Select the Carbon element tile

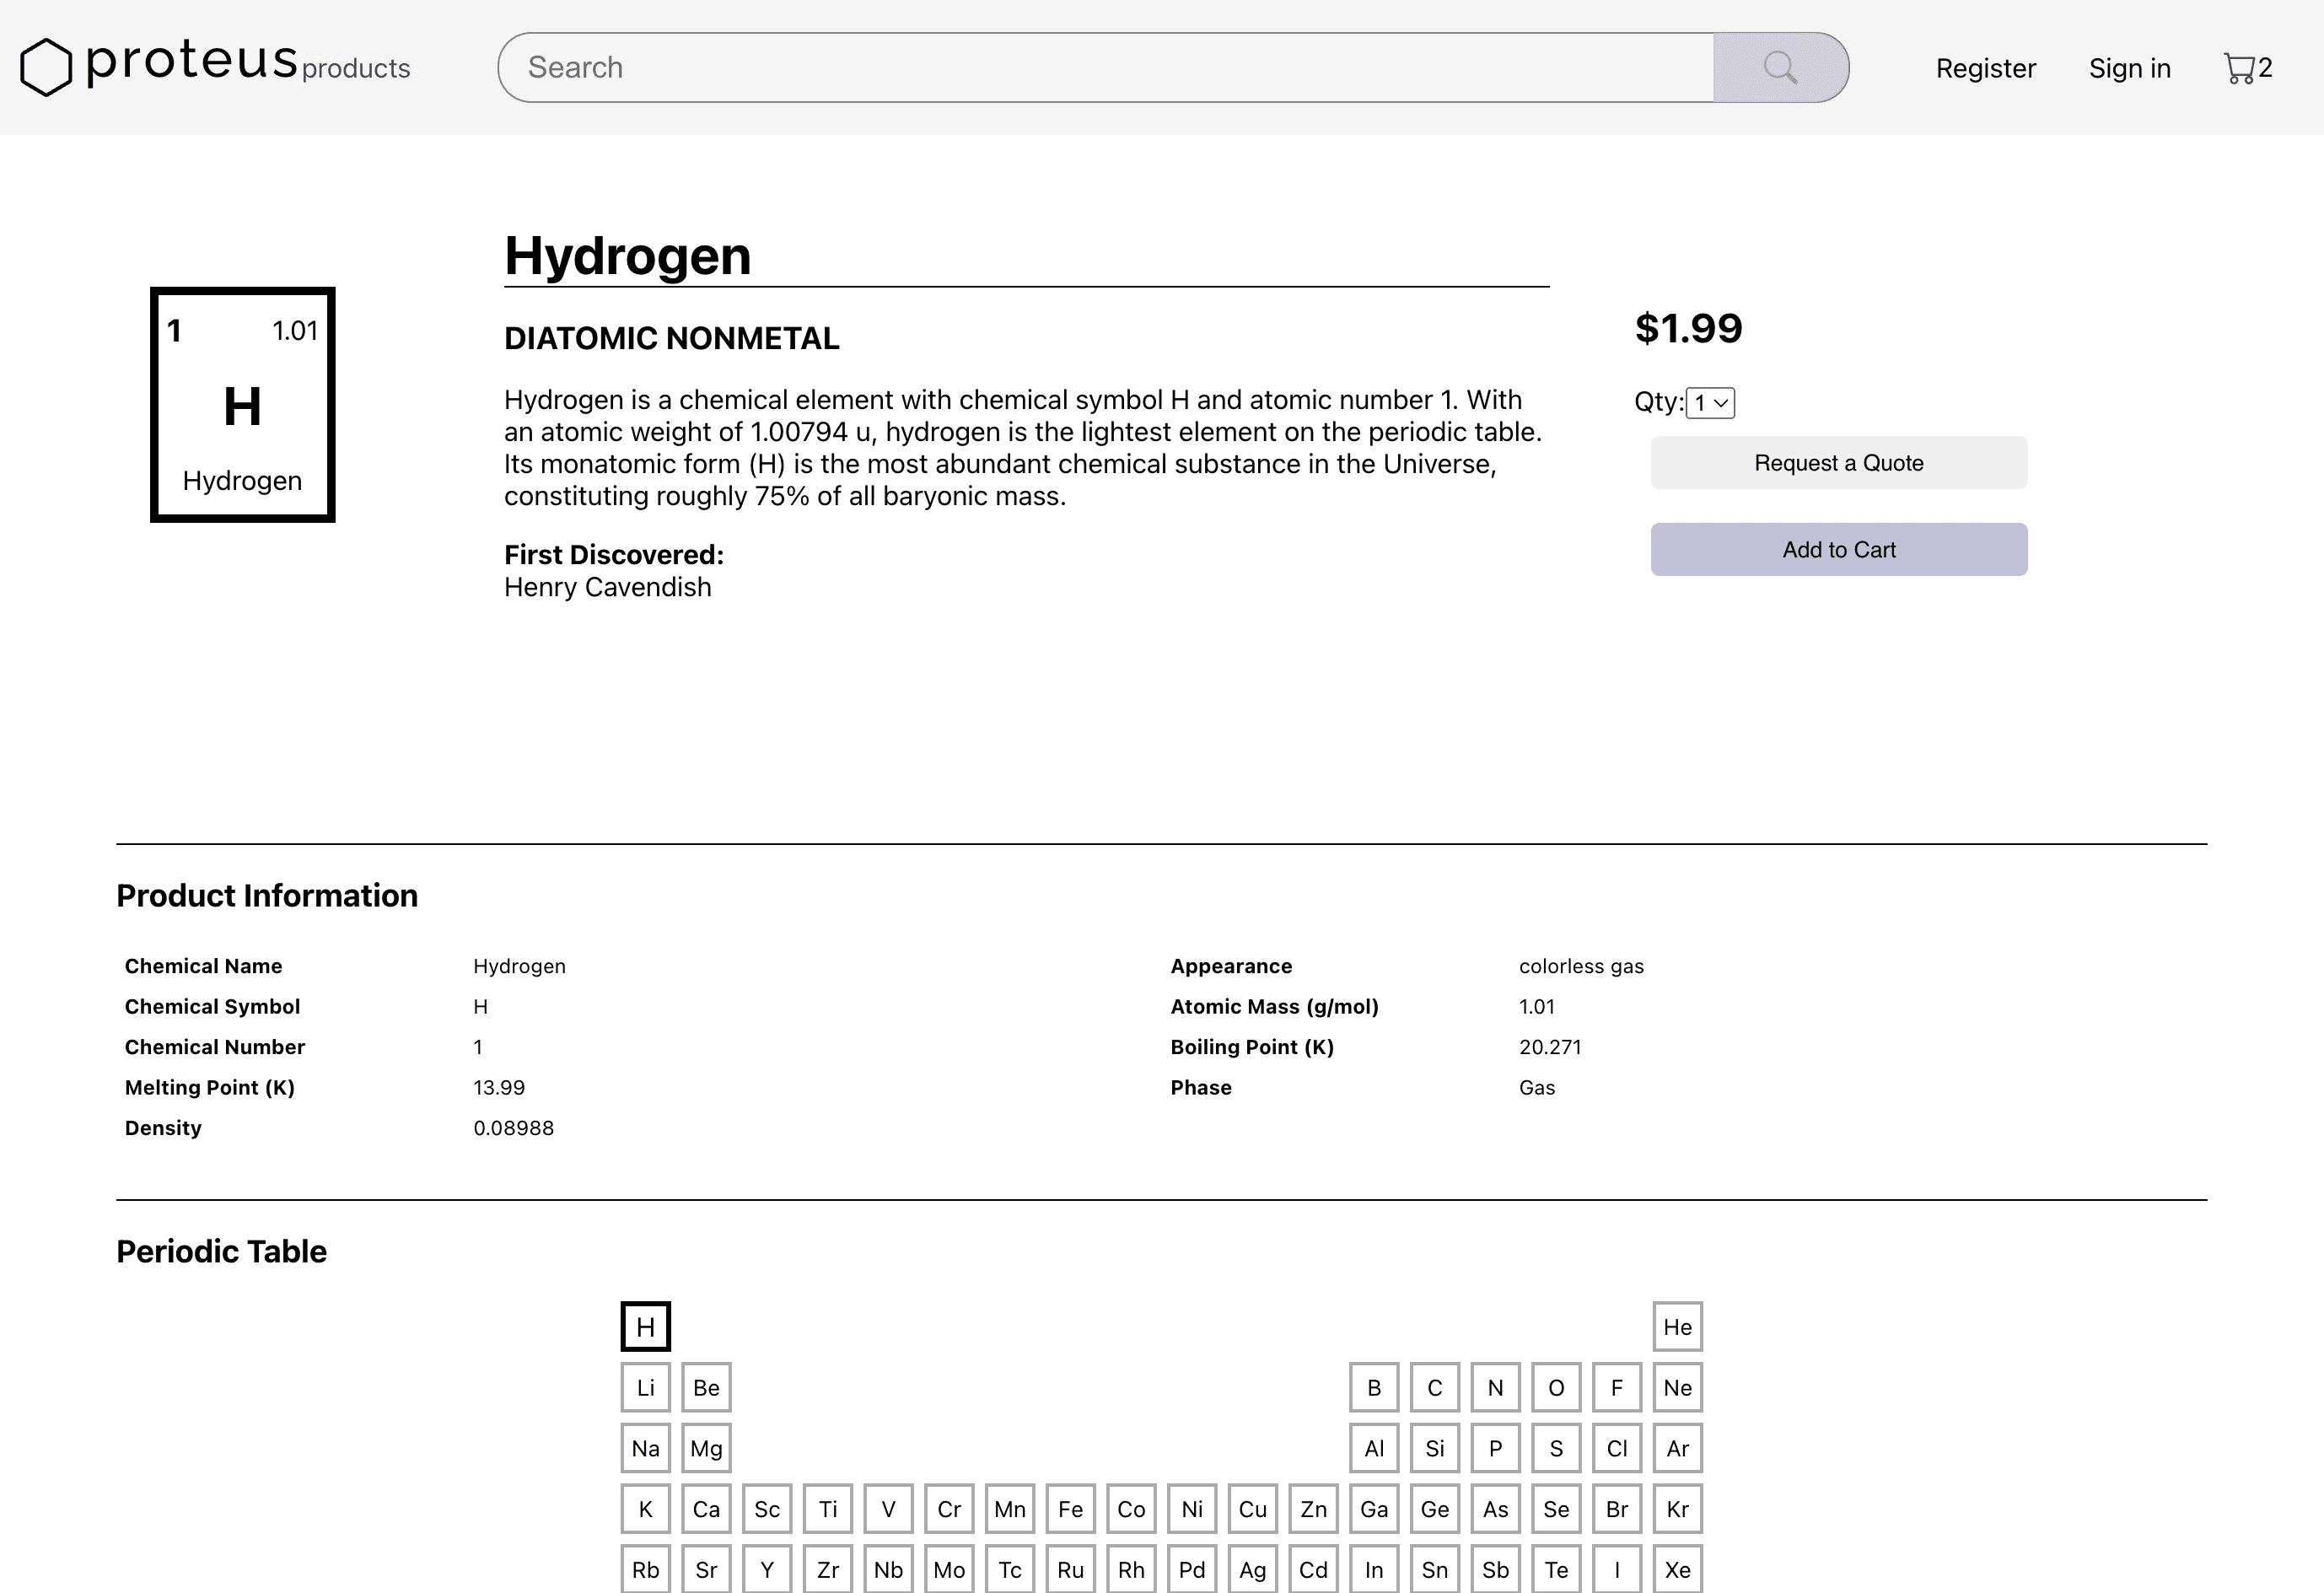(1434, 1388)
